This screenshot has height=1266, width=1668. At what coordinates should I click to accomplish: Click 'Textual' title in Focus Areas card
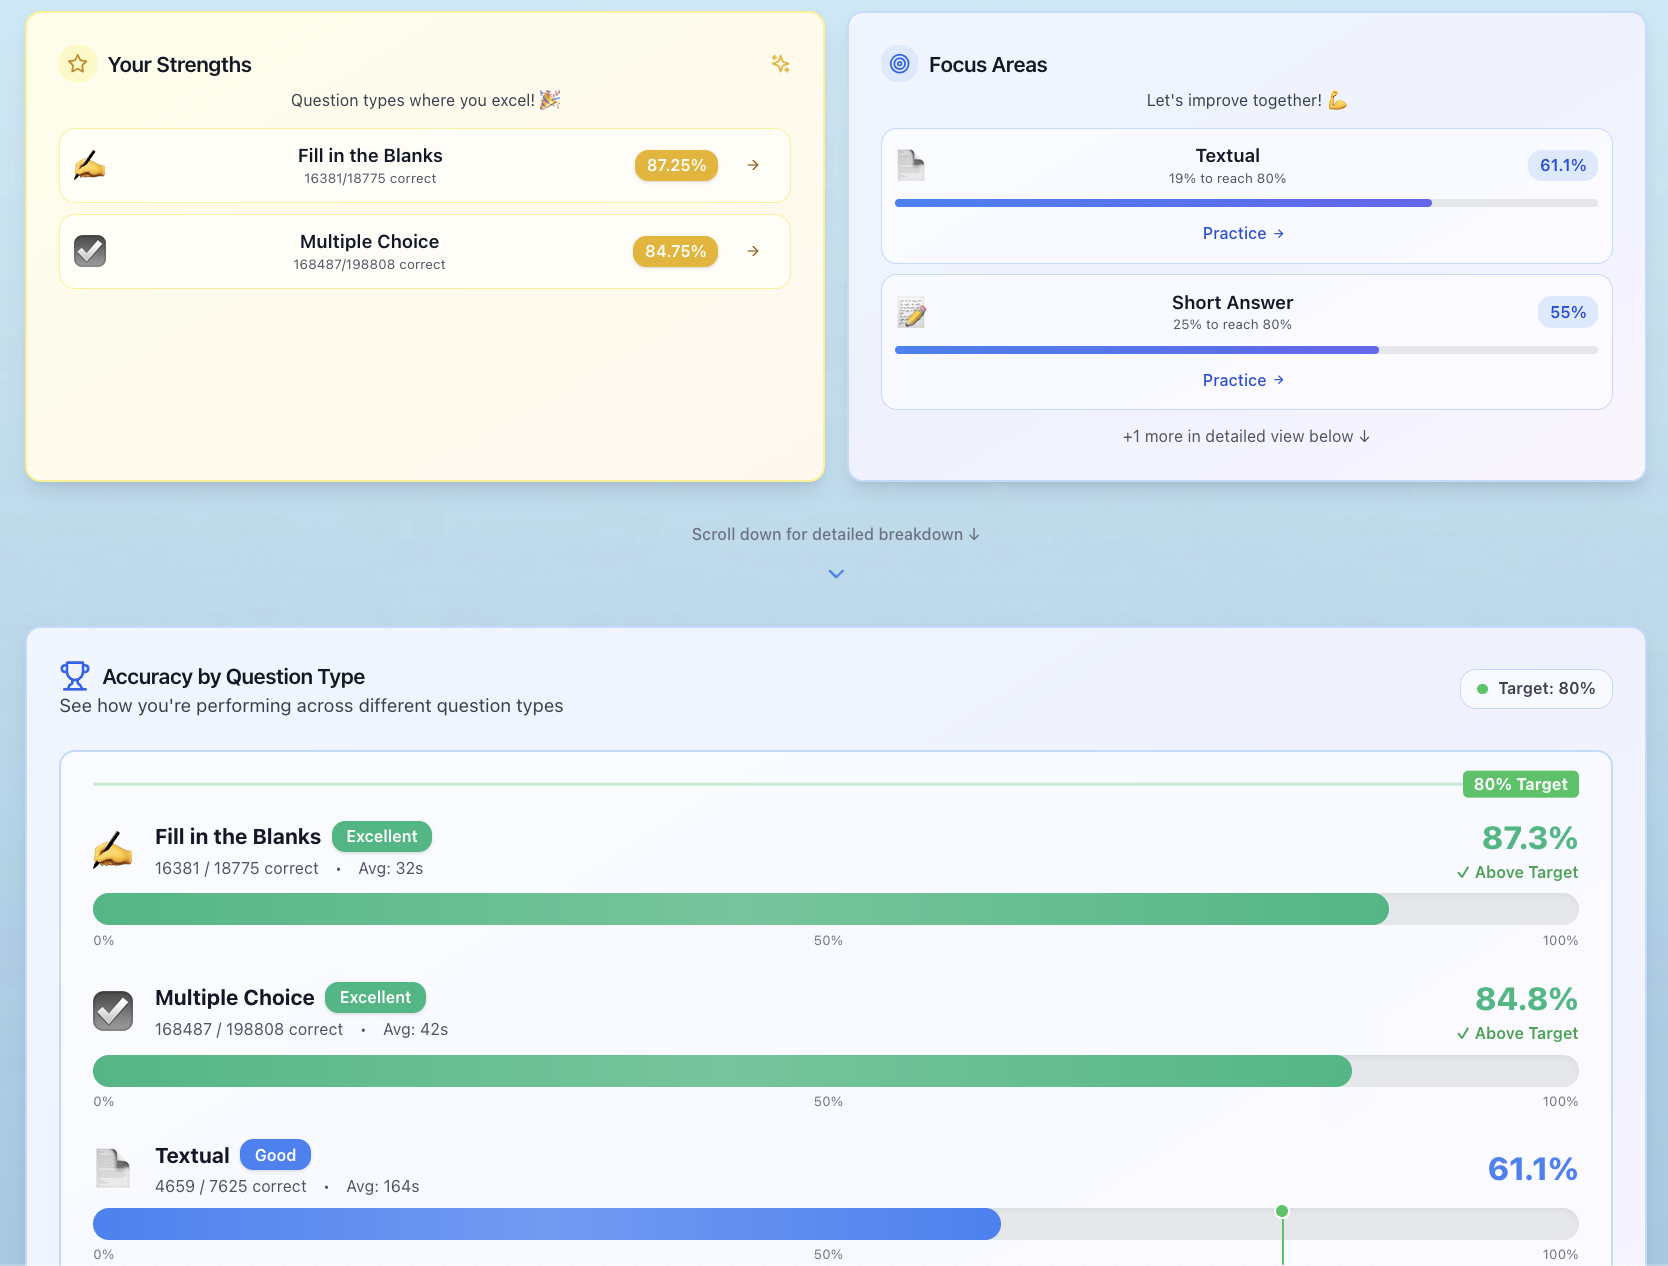point(1227,155)
